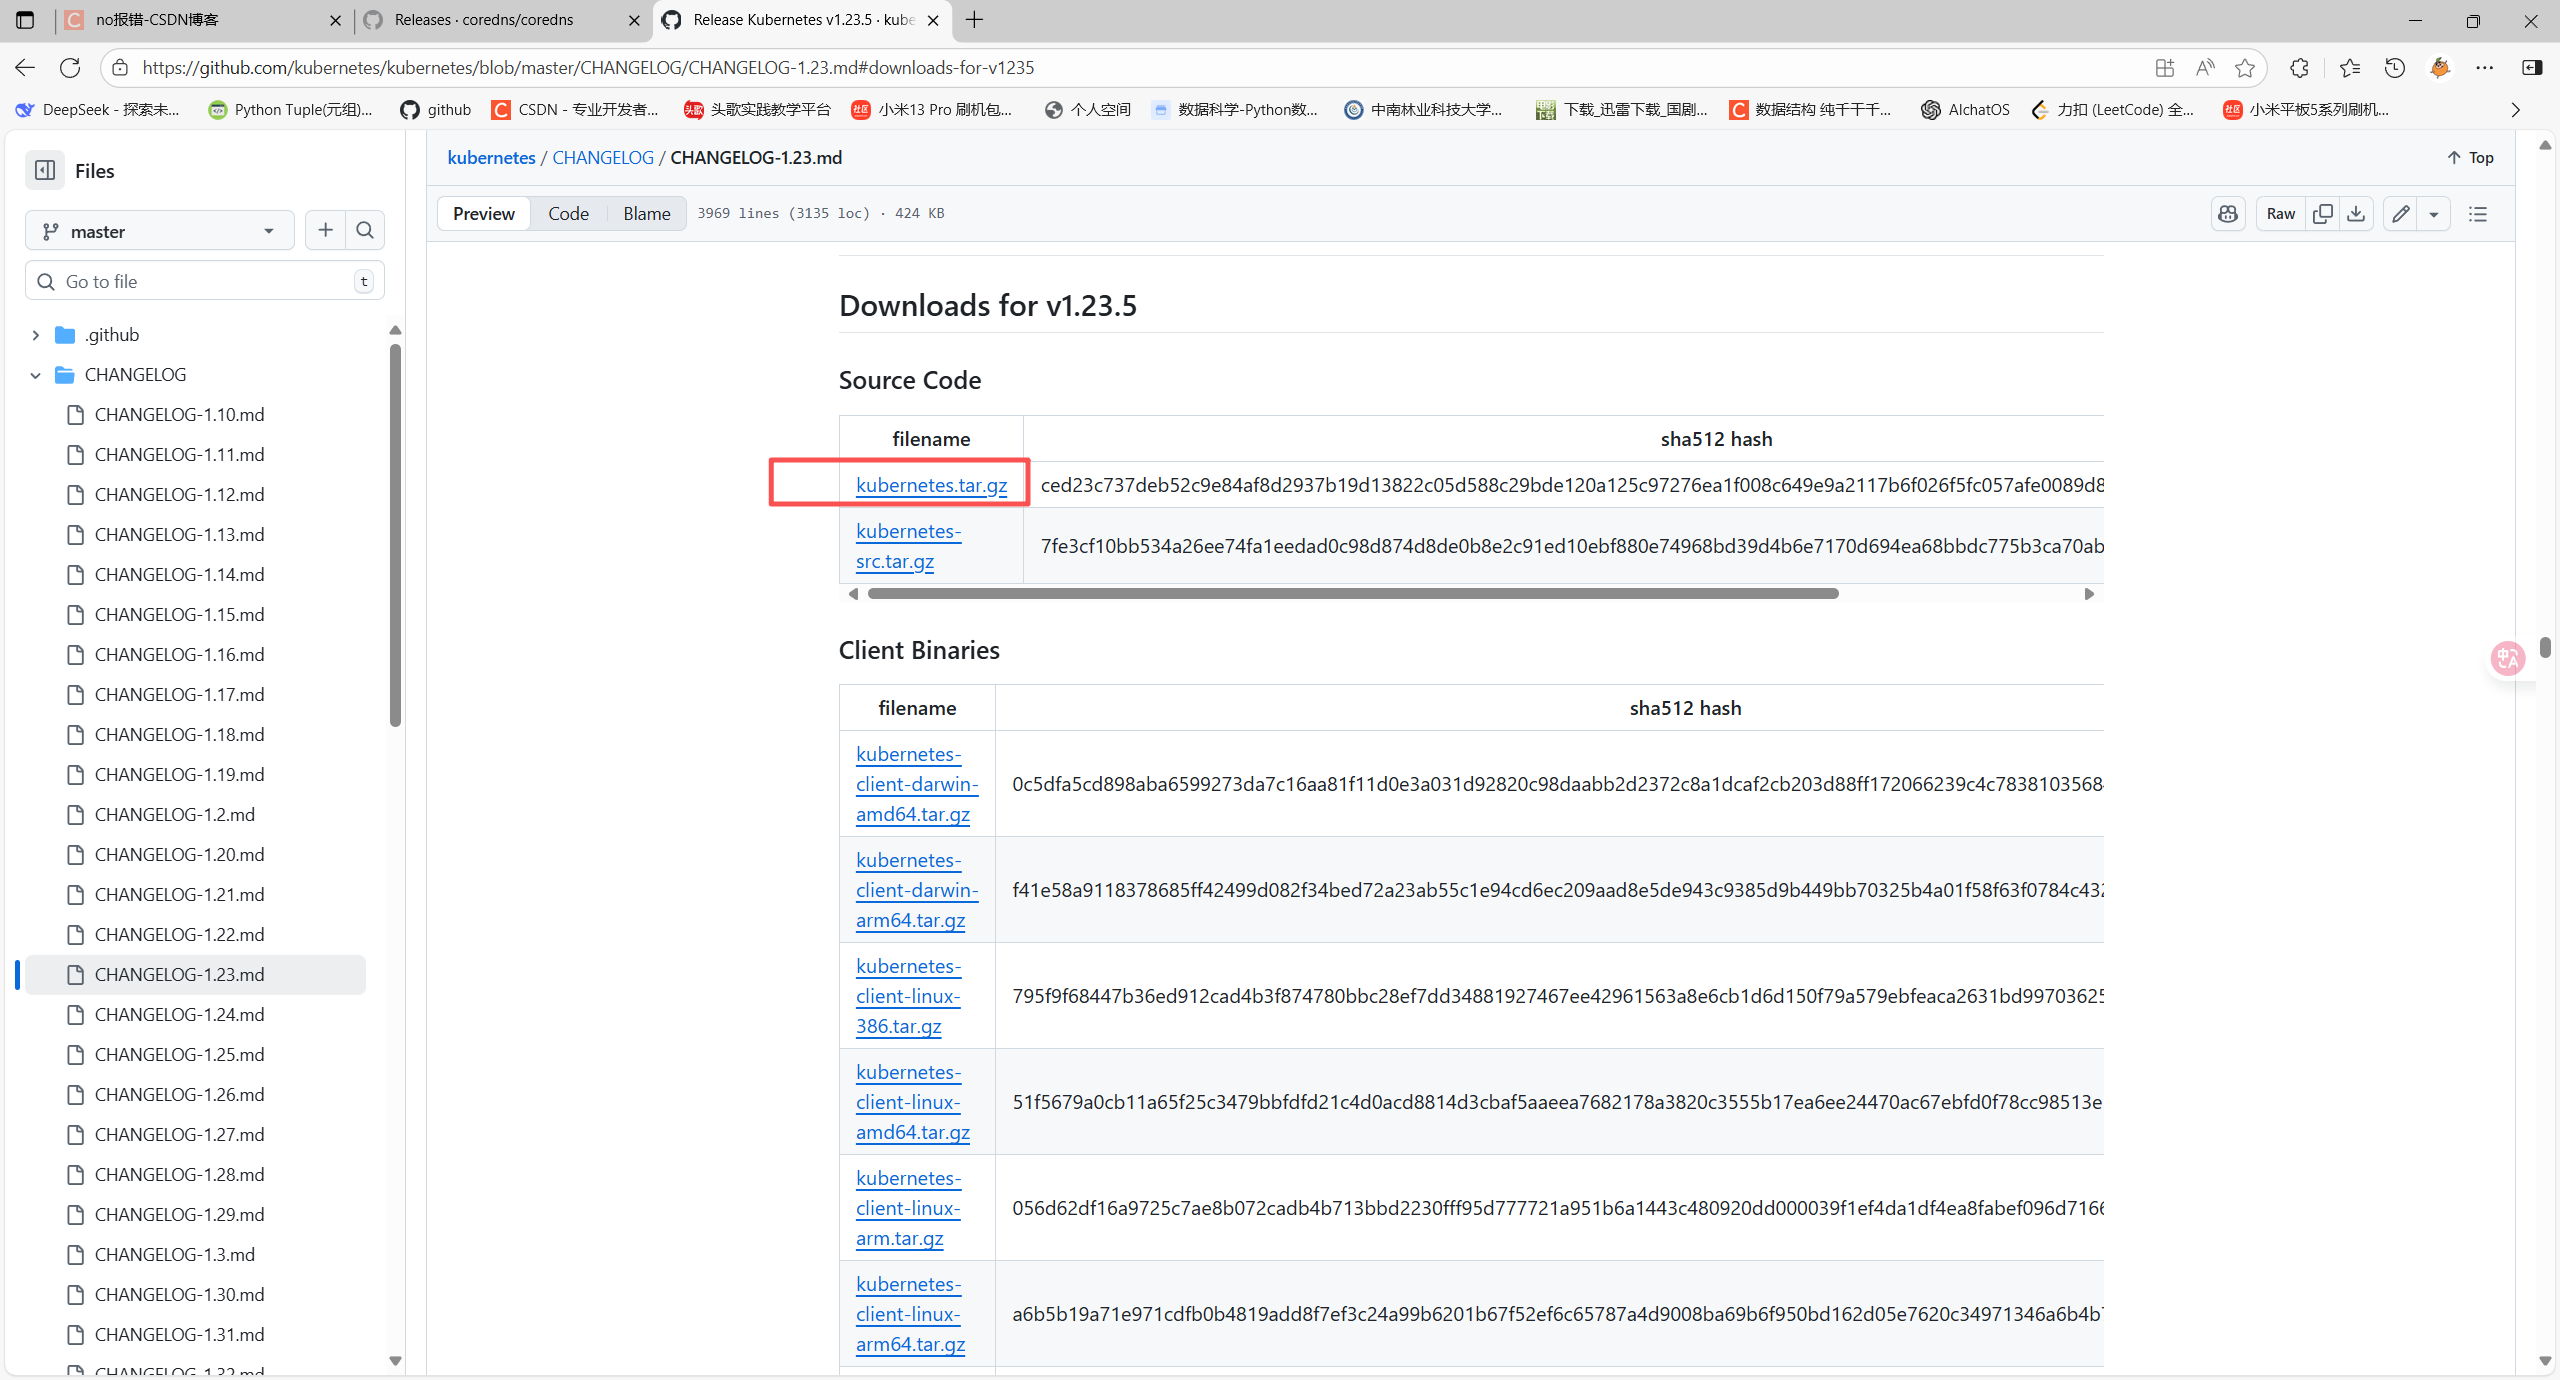2560x1380 pixels.
Task: Open browser settings and more menu
Action: 2485,67
